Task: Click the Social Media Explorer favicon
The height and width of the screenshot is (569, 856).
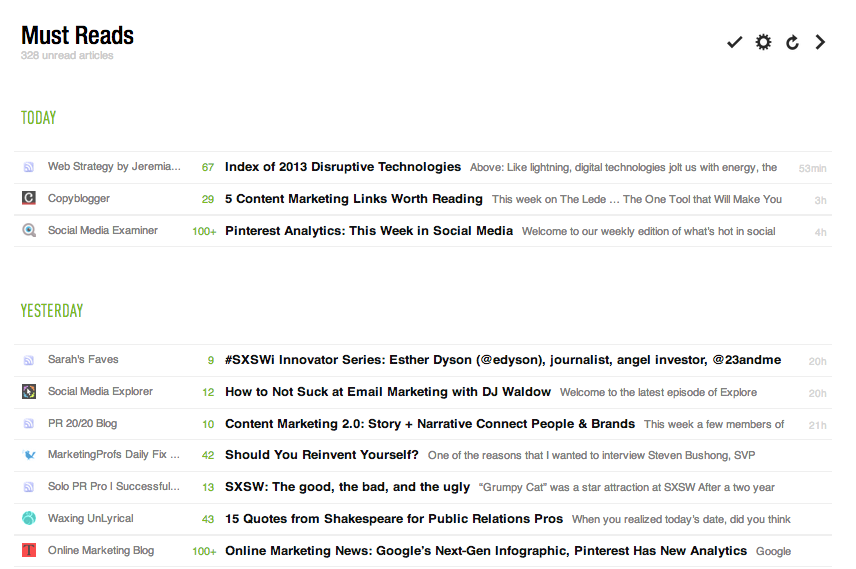Action: point(29,392)
